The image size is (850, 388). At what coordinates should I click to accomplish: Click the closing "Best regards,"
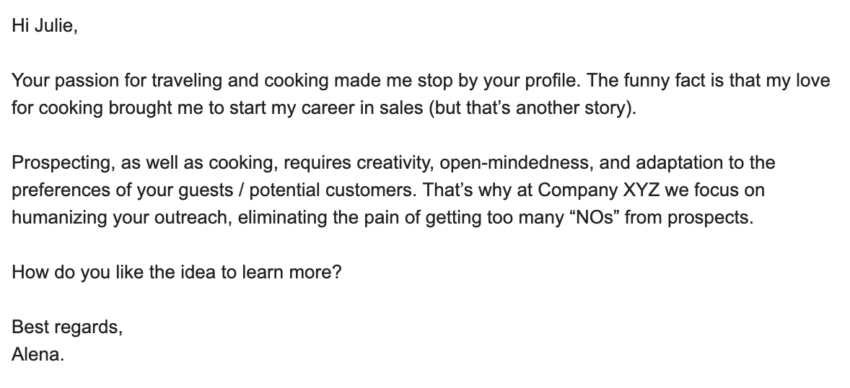[67, 327]
